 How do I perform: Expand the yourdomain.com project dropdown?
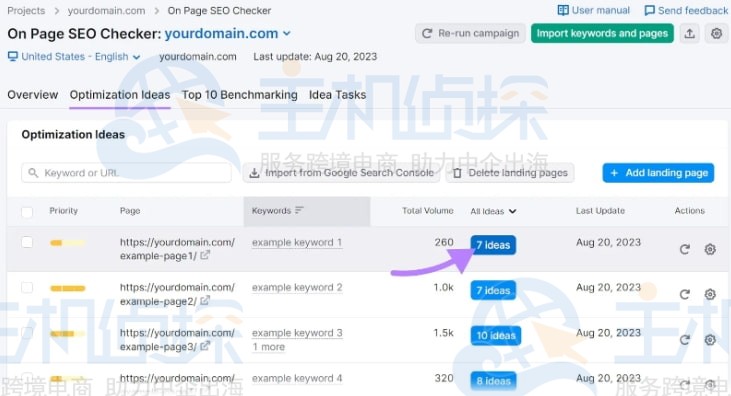click(x=228, y=34)
